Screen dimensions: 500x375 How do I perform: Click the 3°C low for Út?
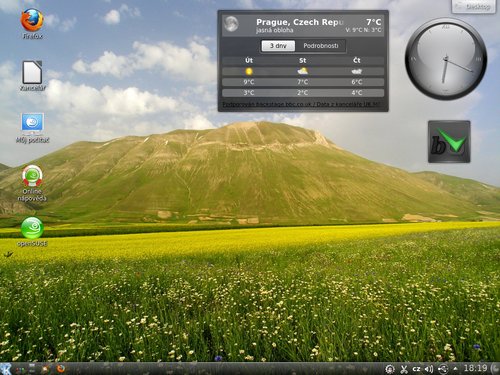tap(249, 93)
